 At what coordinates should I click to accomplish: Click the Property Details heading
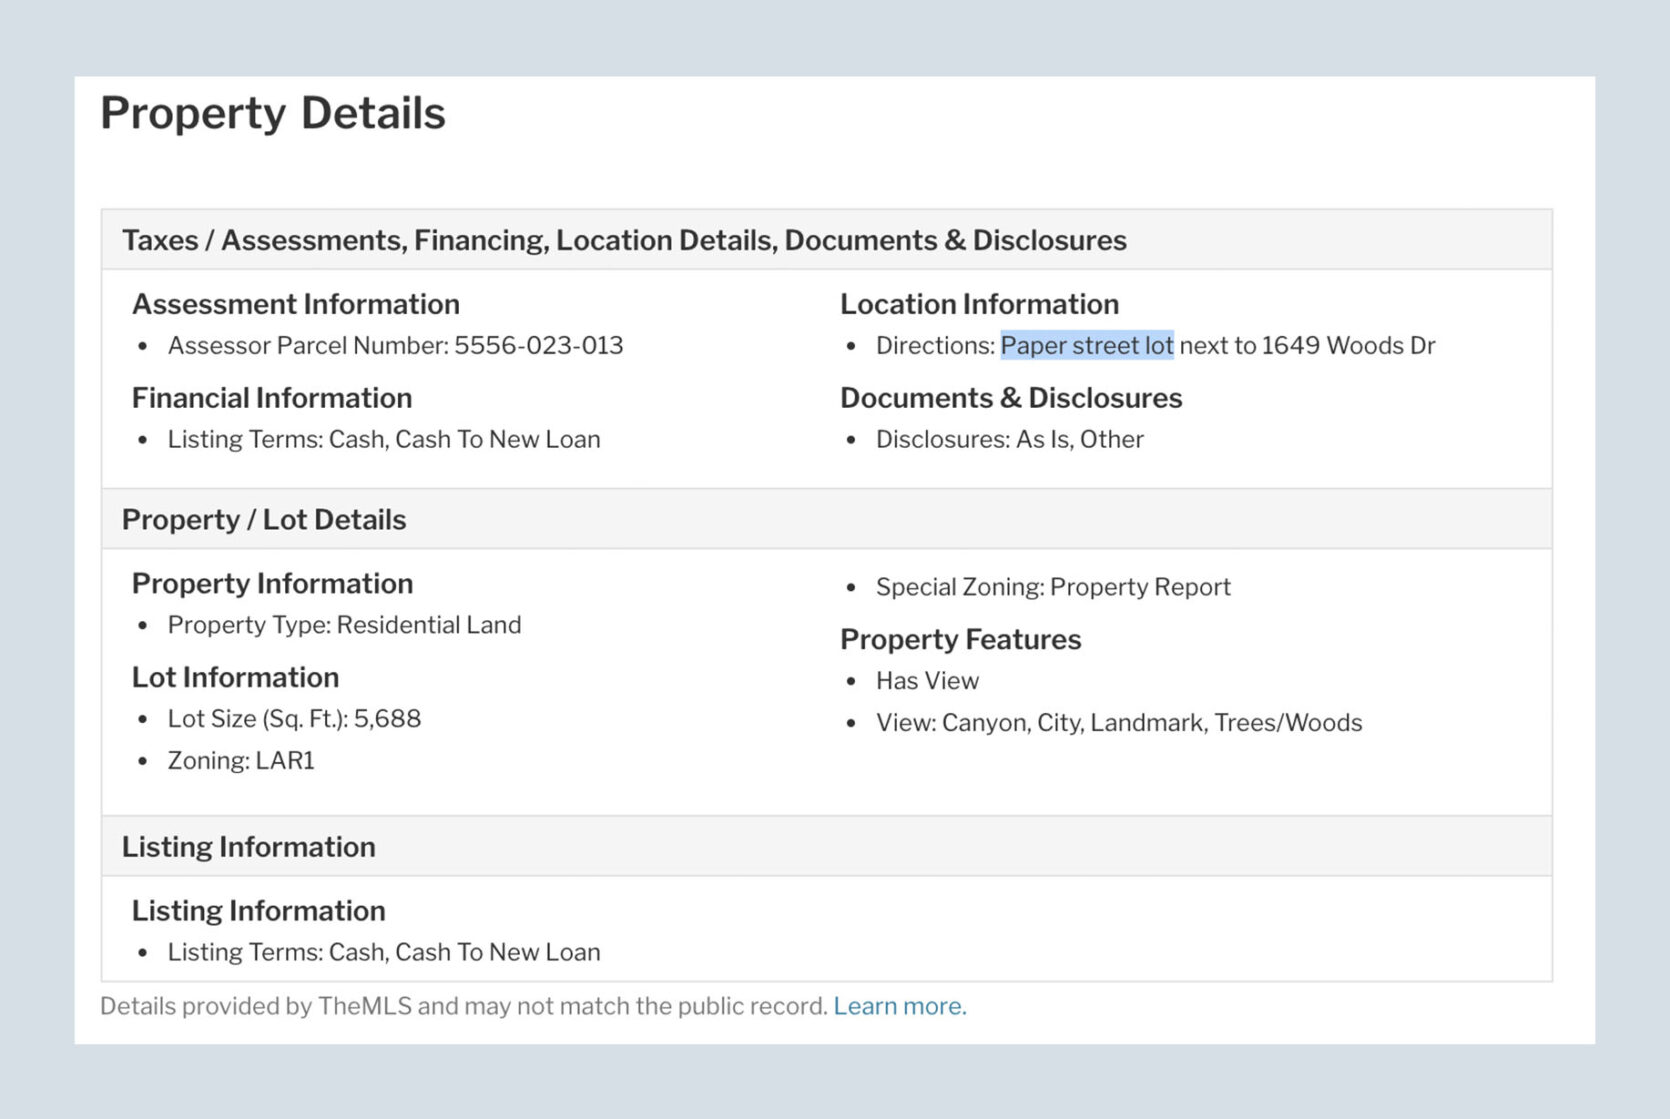click(273, 113)
